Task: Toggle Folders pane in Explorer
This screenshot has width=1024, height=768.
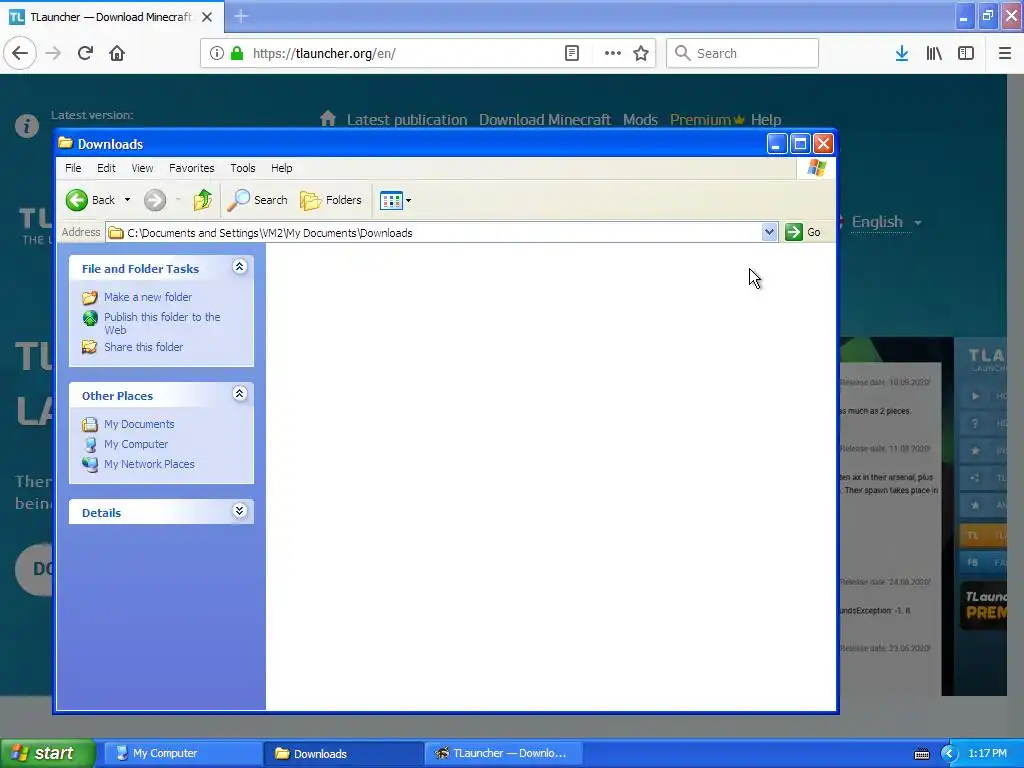Action: [x=331, y=200]
